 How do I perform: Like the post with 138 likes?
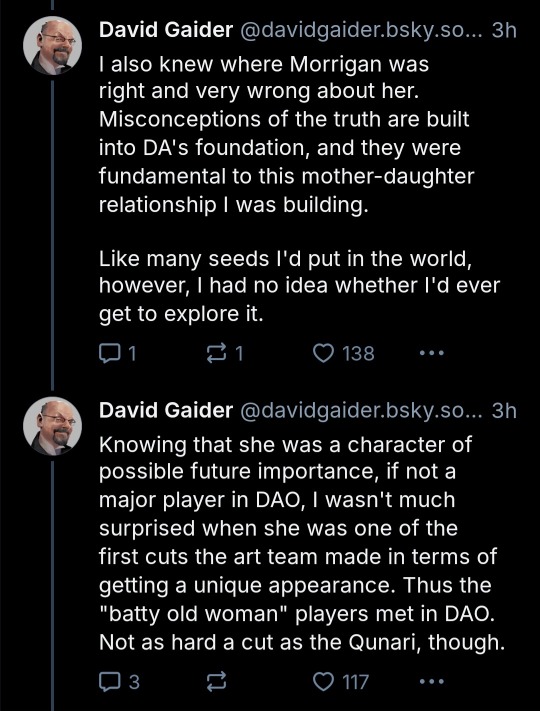344,353
